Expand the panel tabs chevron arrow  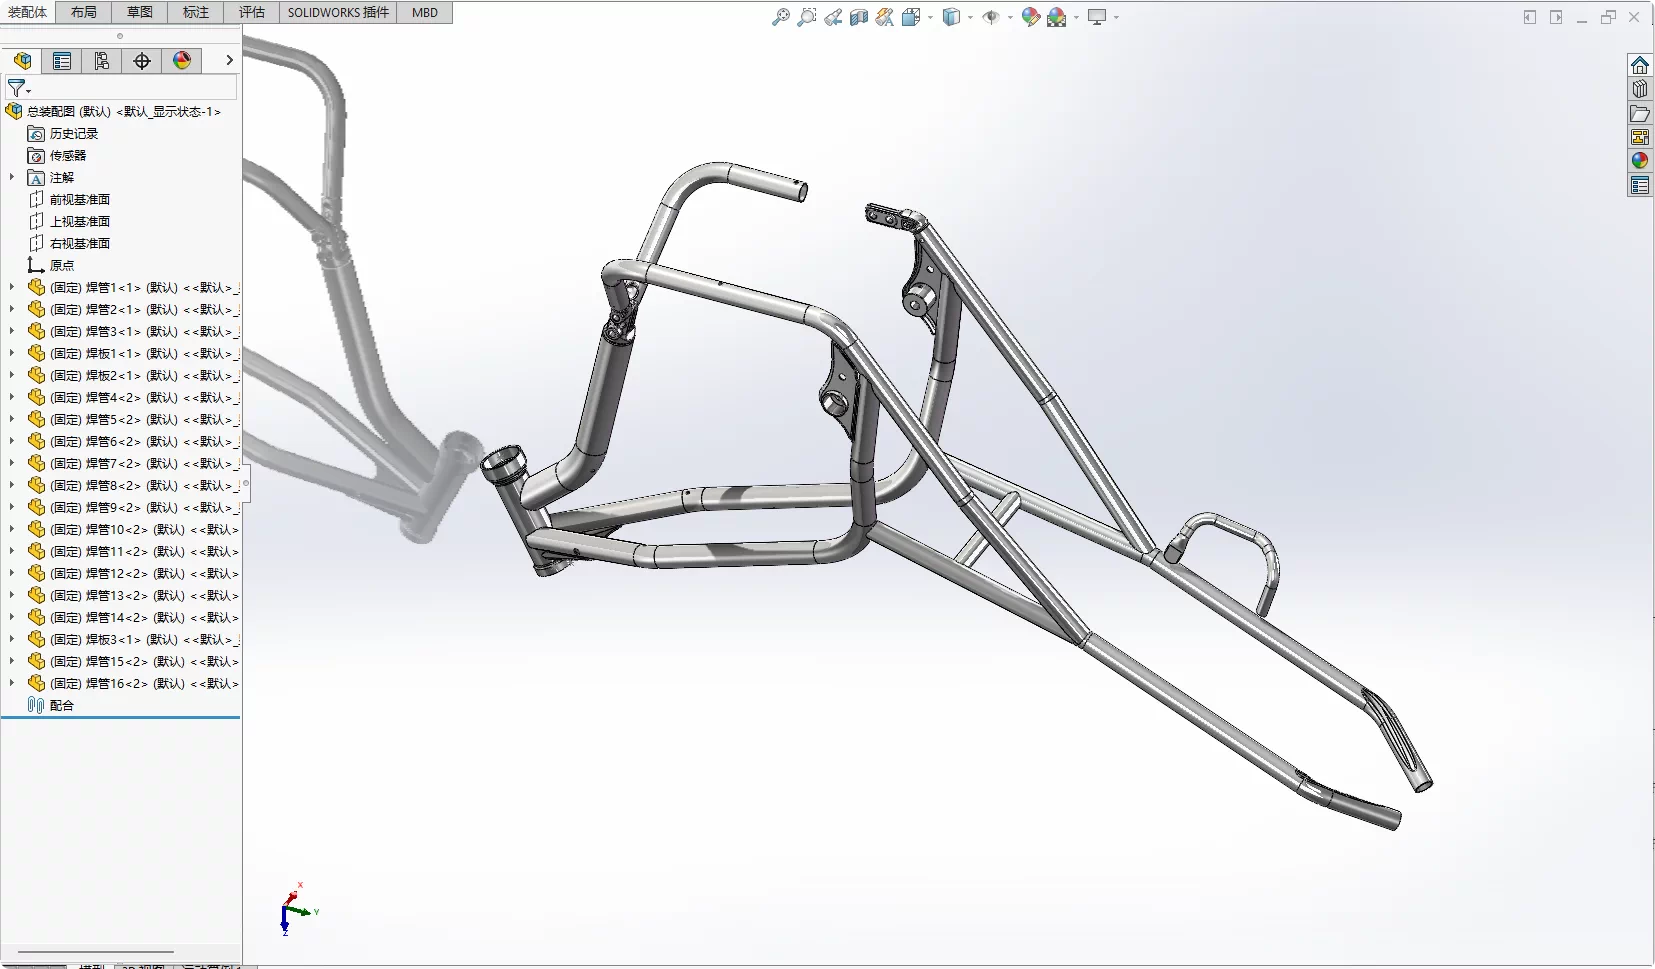[x=229, y=60]
